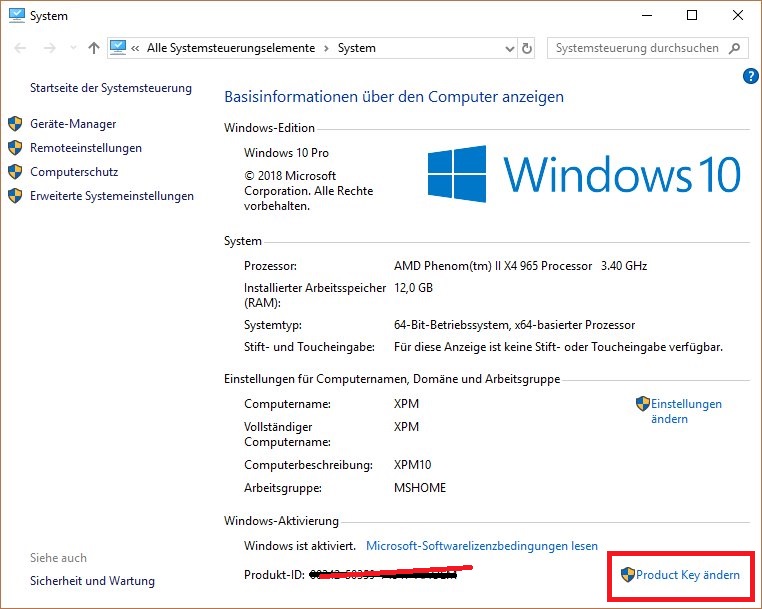This screenshot has width=762, height=609.
Task: Select the Windows ist aktiviert text
Action: 300,546
